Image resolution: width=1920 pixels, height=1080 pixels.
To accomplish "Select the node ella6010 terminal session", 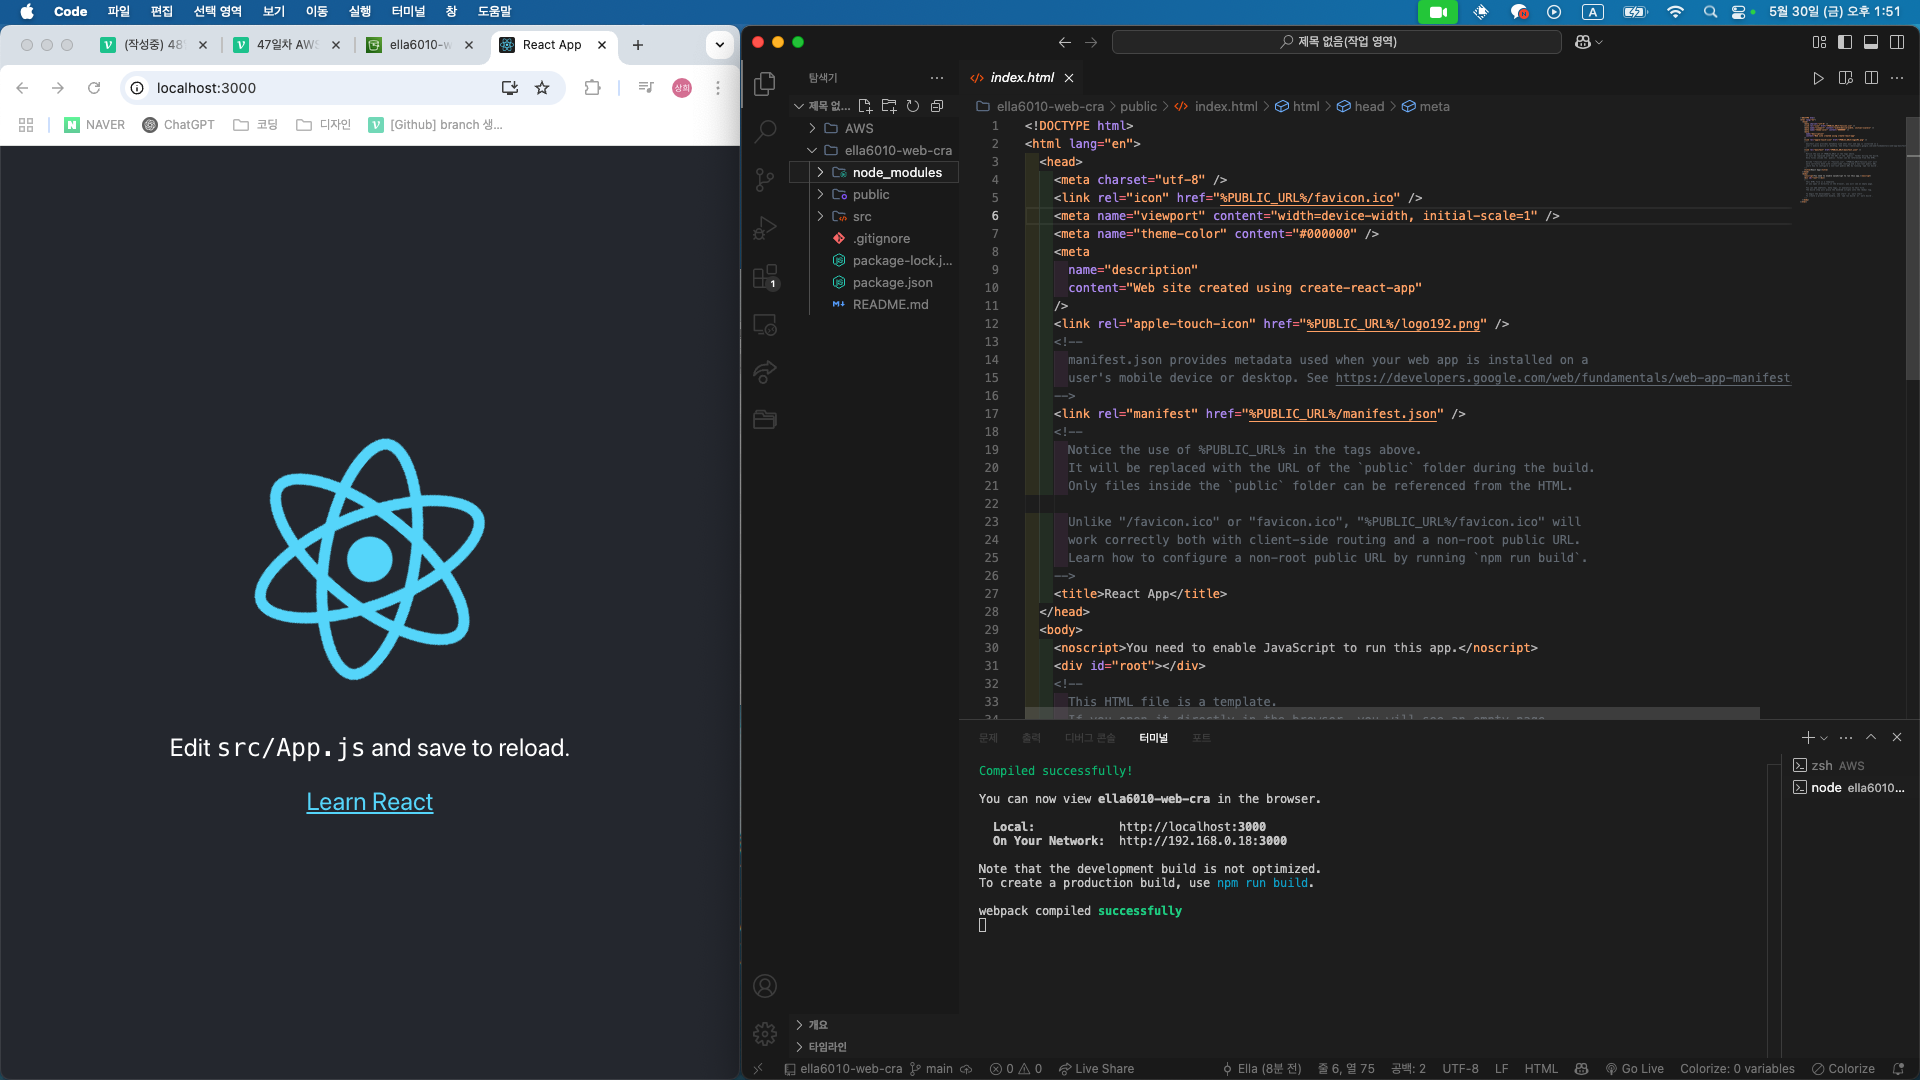I will tap(1849, 788).
